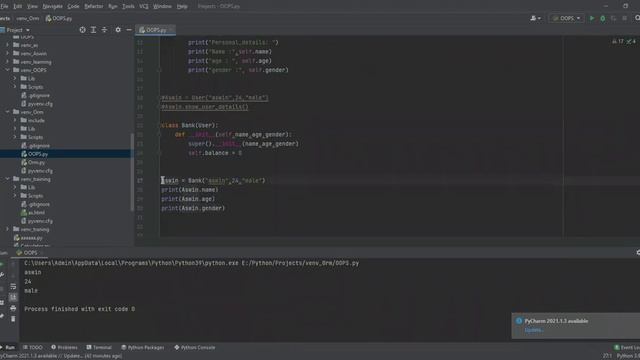The width and height of the screenshot is (640, 360).
Task: Open the File menu
Action: 4,6
